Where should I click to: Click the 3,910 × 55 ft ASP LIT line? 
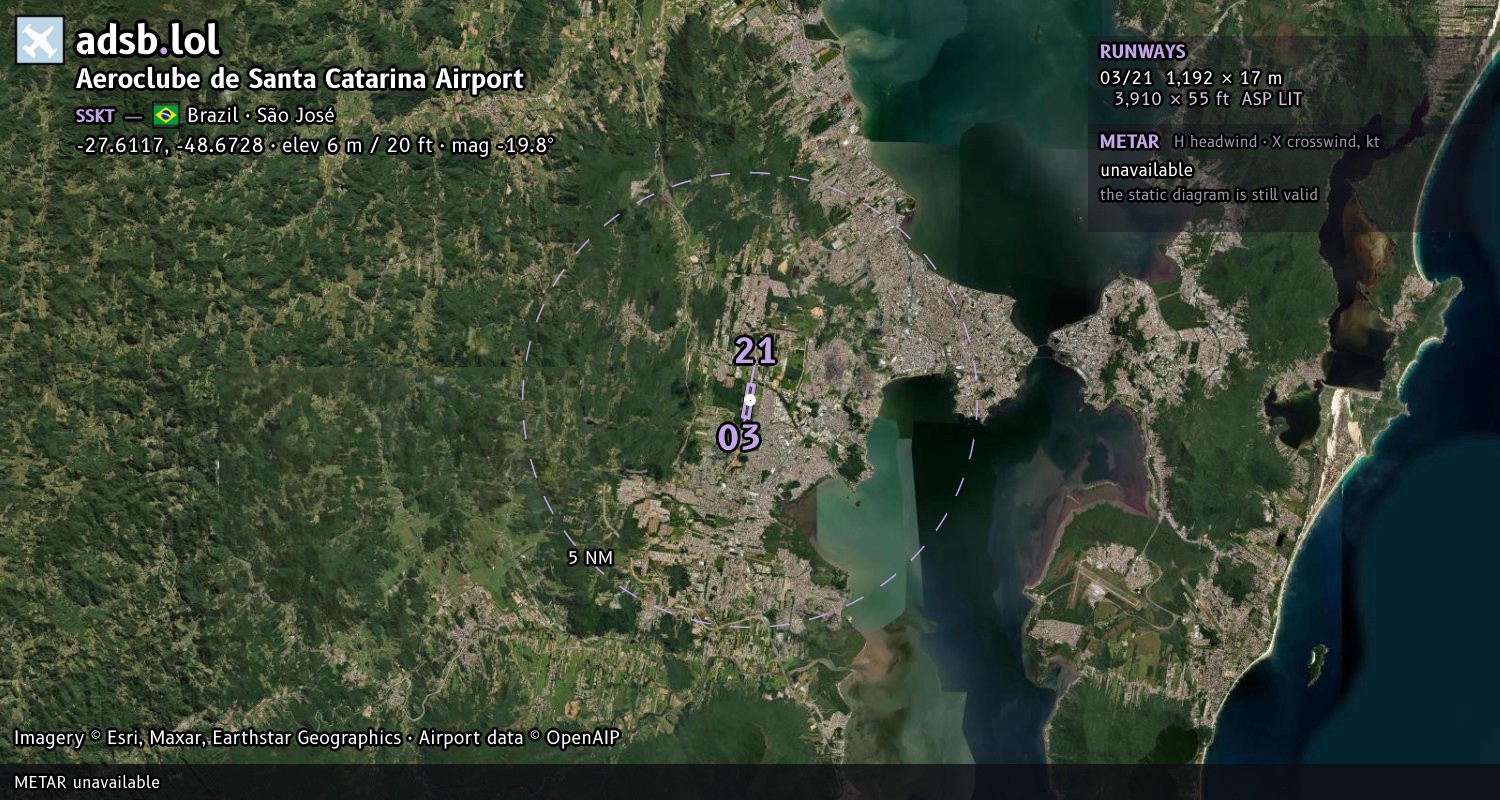1208,99
